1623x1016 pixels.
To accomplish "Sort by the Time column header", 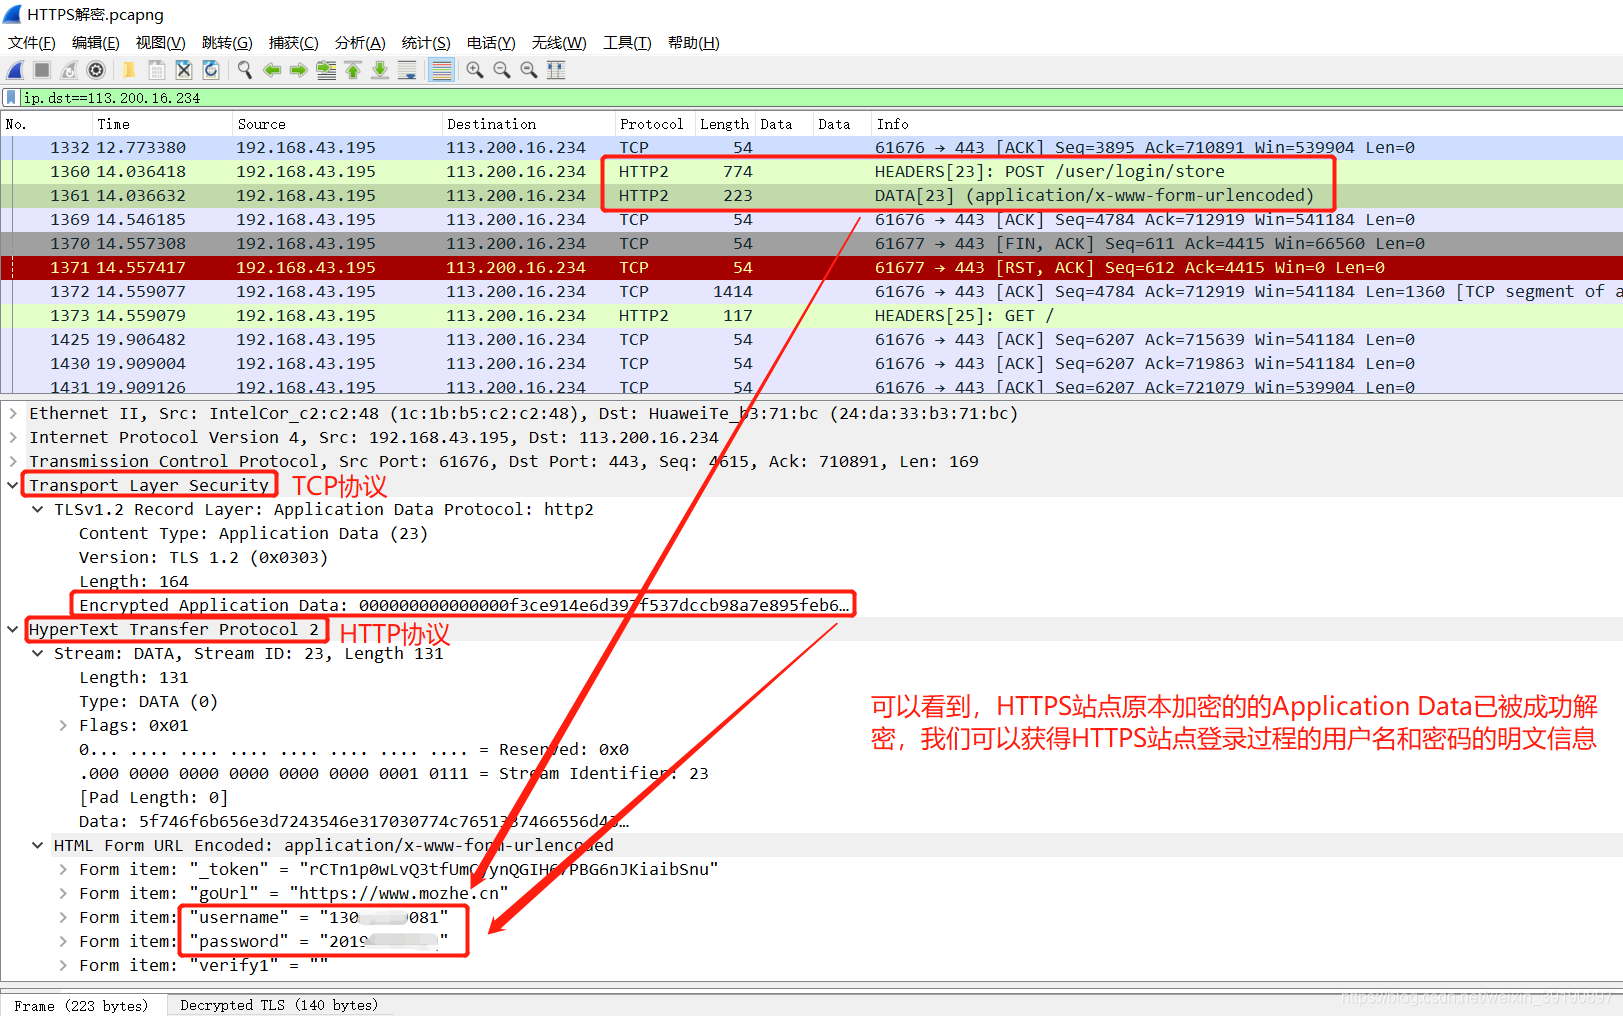I will tap(162, 124).
